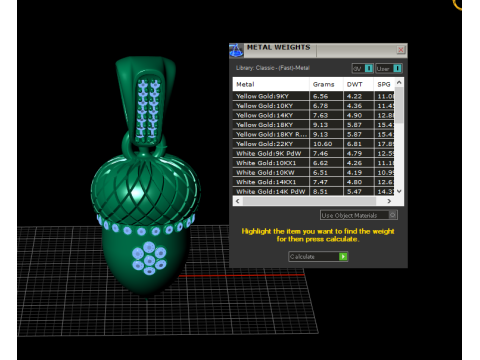Enable Use Object Materials option
The height and width of the screenshot is (360, 480).
coord(359,215)
